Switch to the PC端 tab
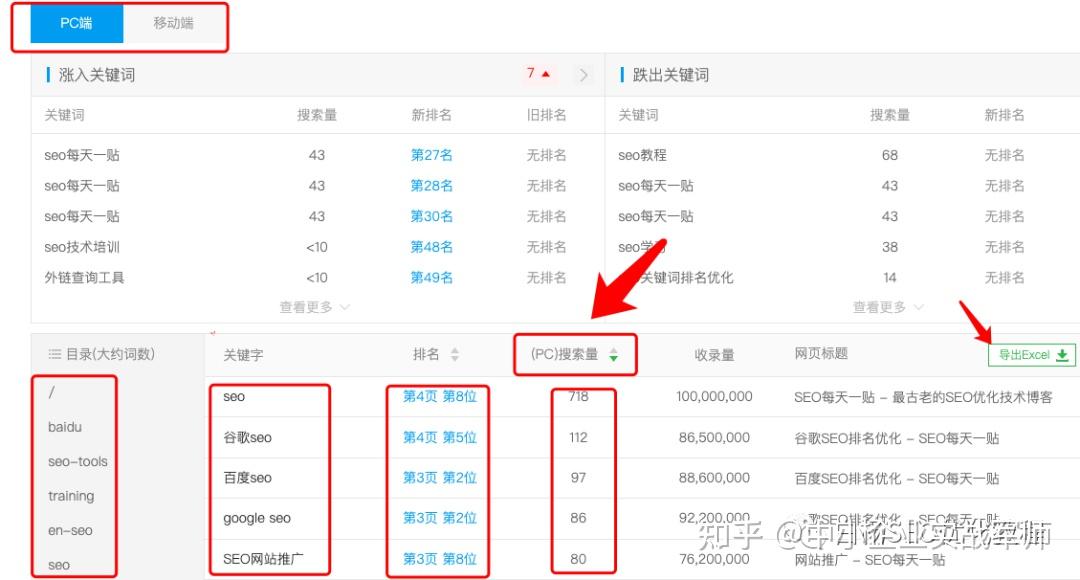The height and width of the screenshot is (580, 1080). (x=76, y=24)
